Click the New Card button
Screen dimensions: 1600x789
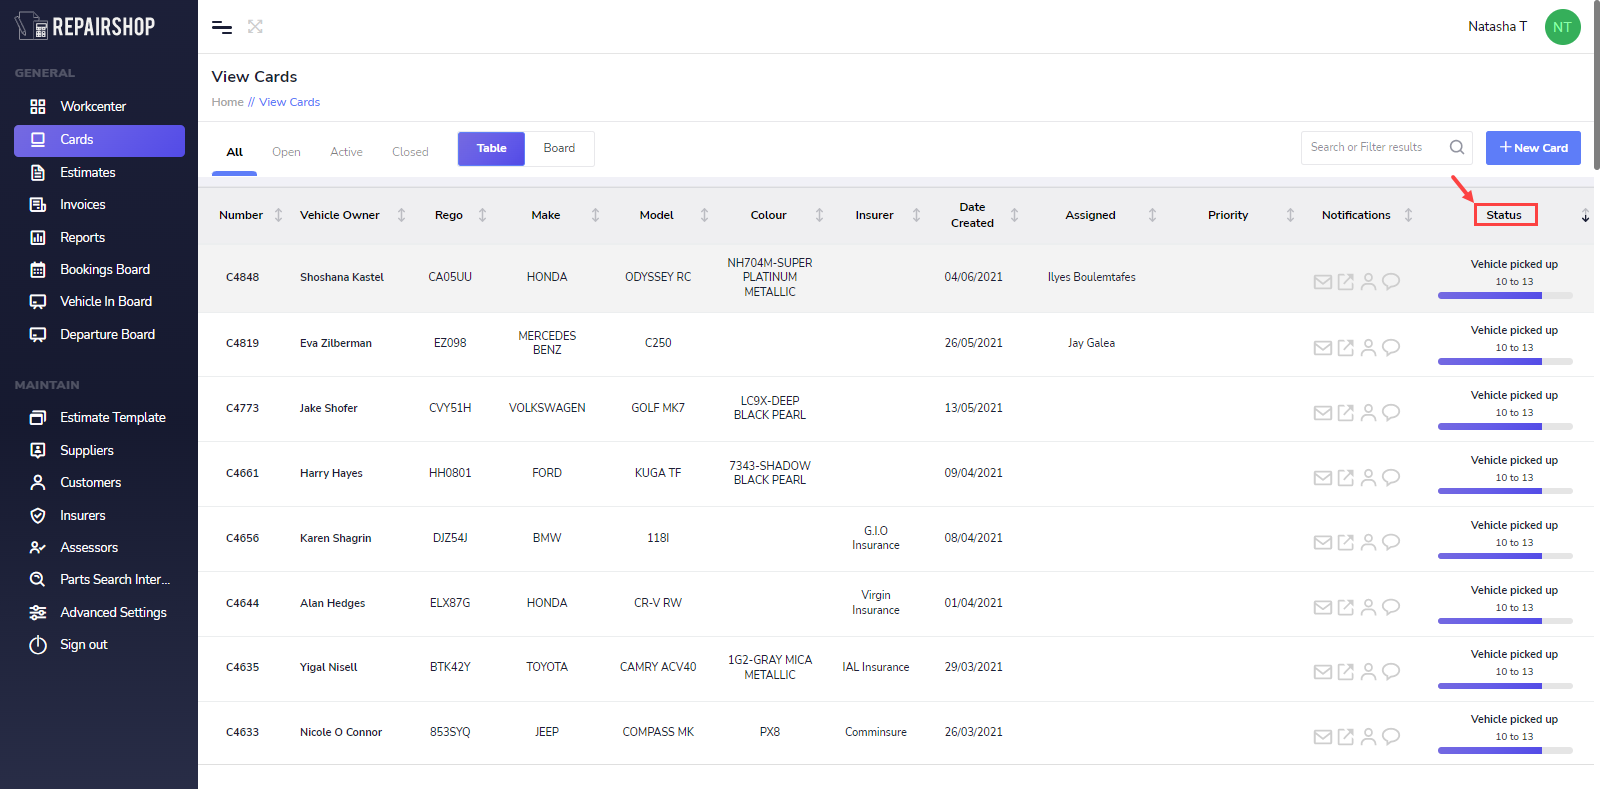tap(1533, 148)
